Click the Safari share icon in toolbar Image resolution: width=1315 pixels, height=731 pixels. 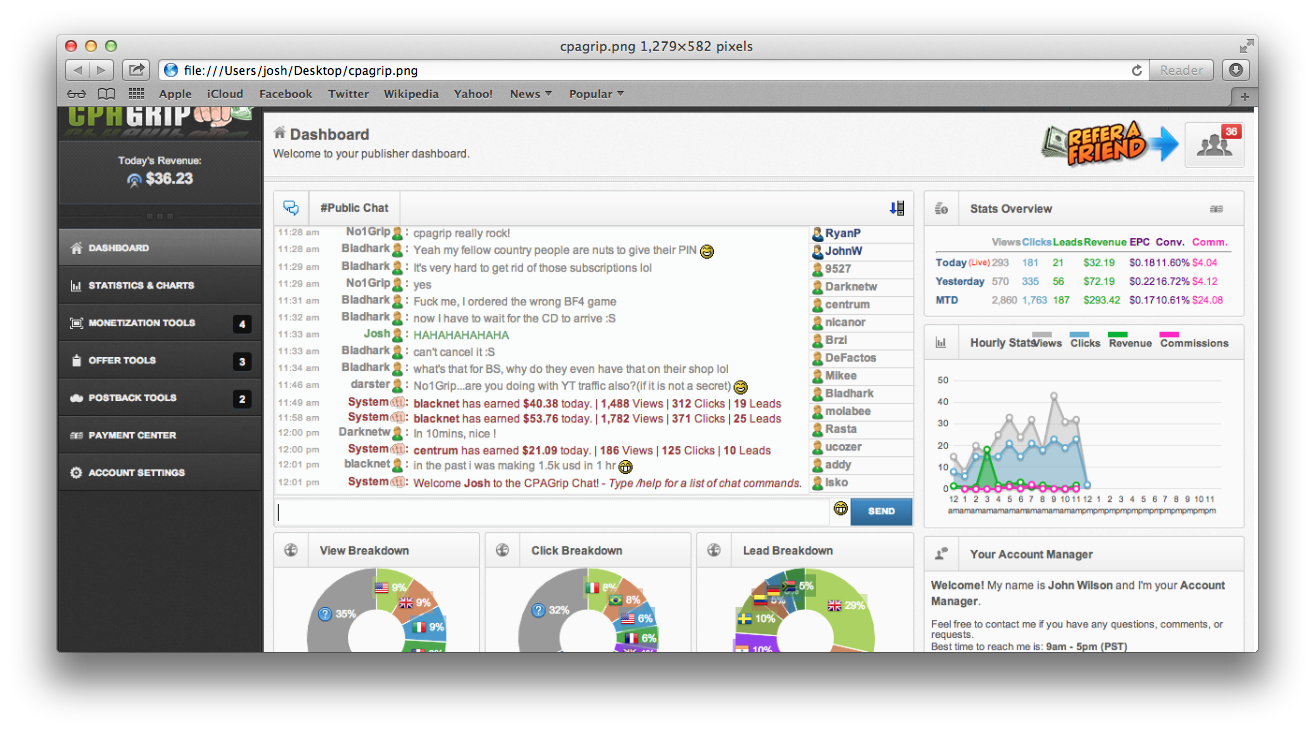135,70
